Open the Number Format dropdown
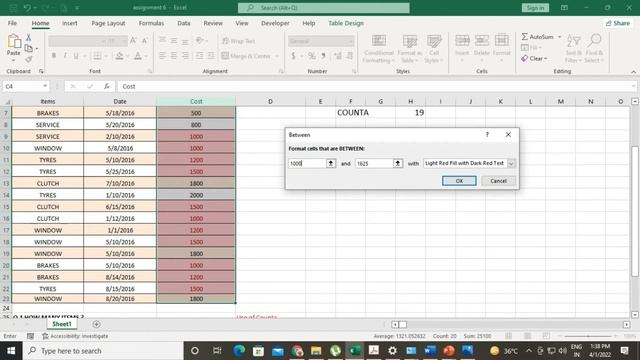Screen dimensions: 640x360 pyautogui.click(x=351, y=41)
